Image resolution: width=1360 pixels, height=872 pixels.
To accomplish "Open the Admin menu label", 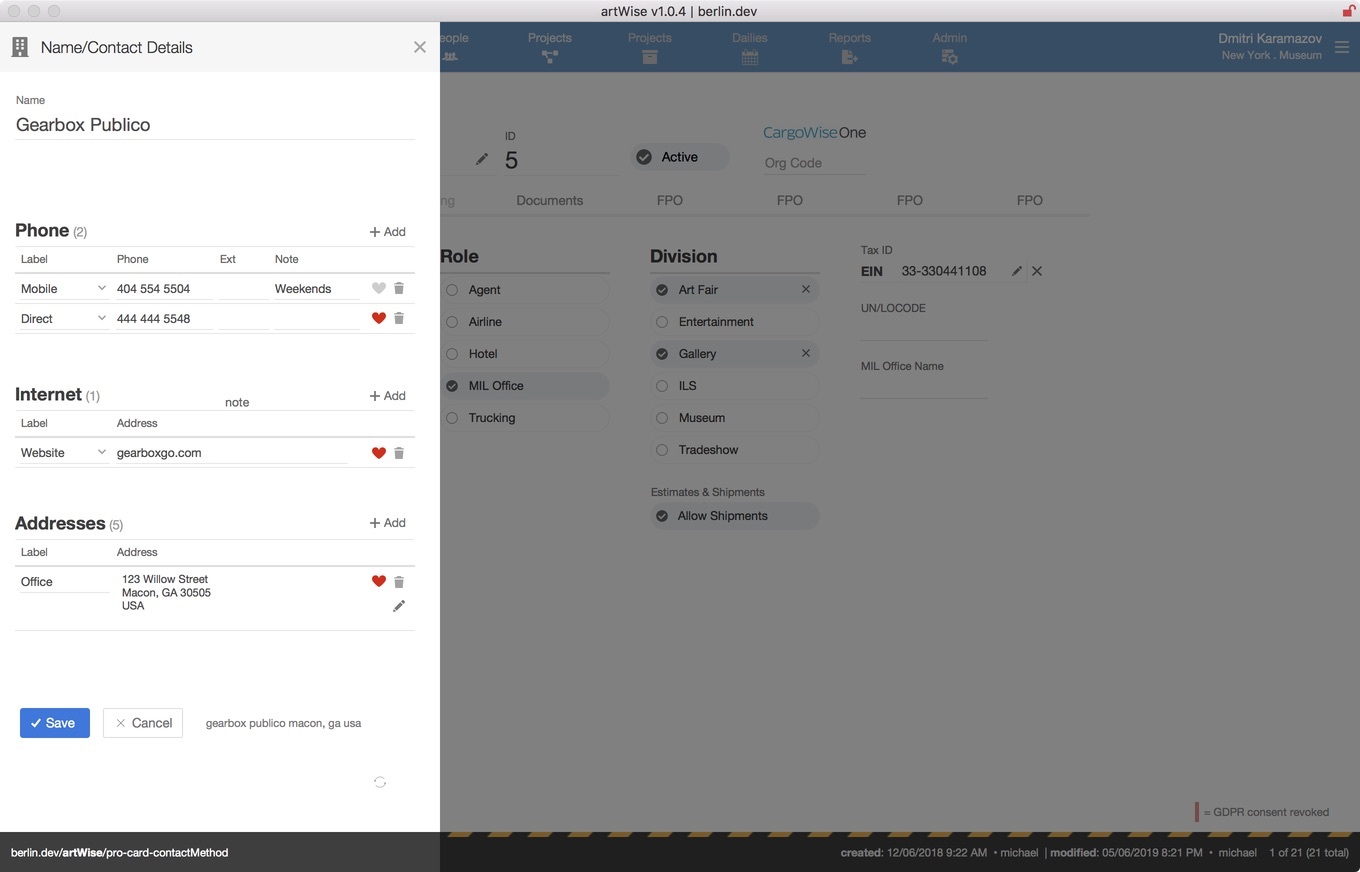I will pos(950,38).
